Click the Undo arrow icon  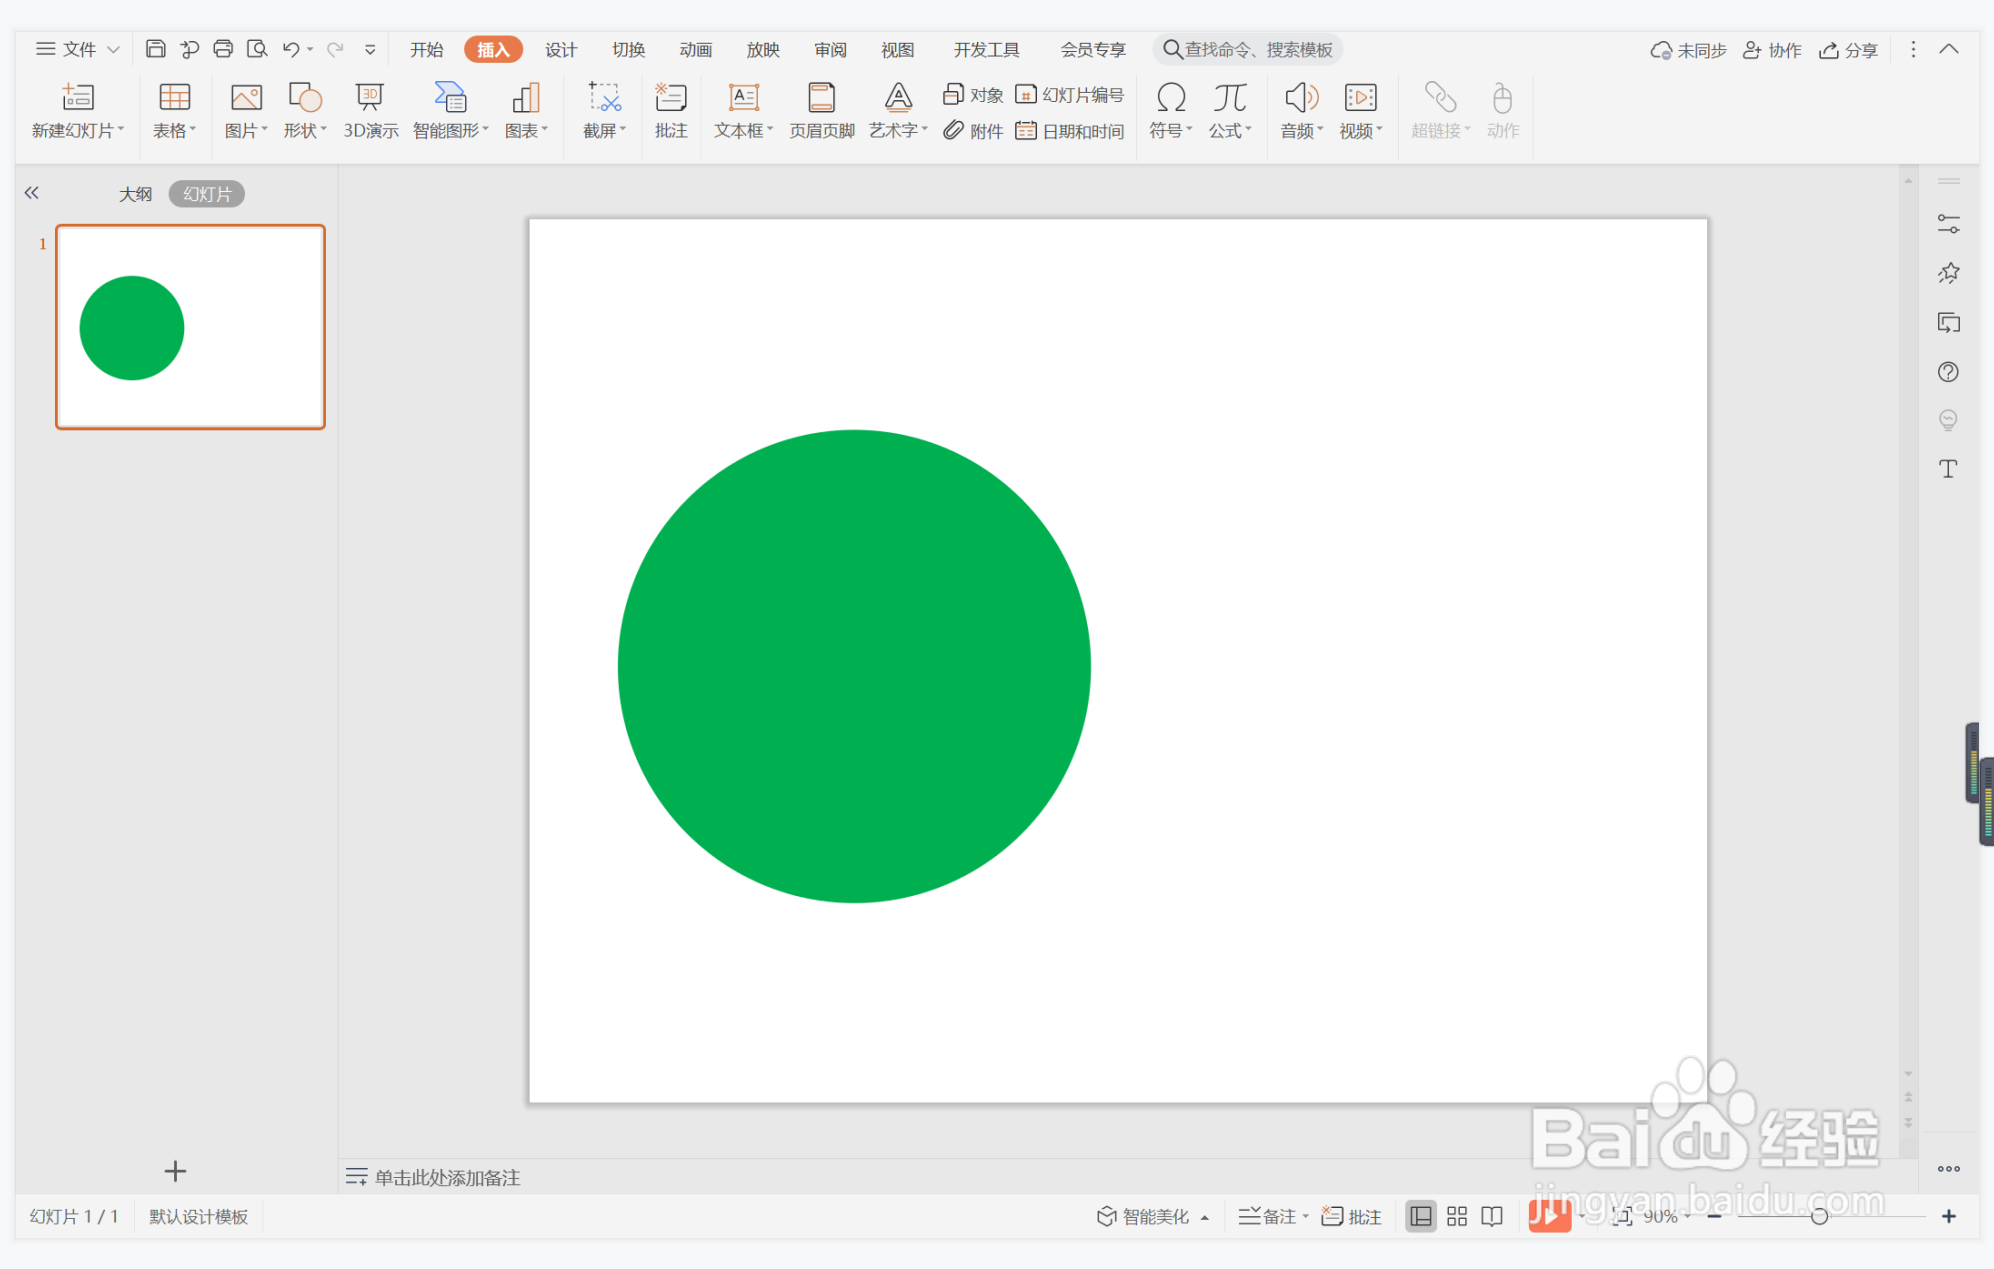[291, 49]
